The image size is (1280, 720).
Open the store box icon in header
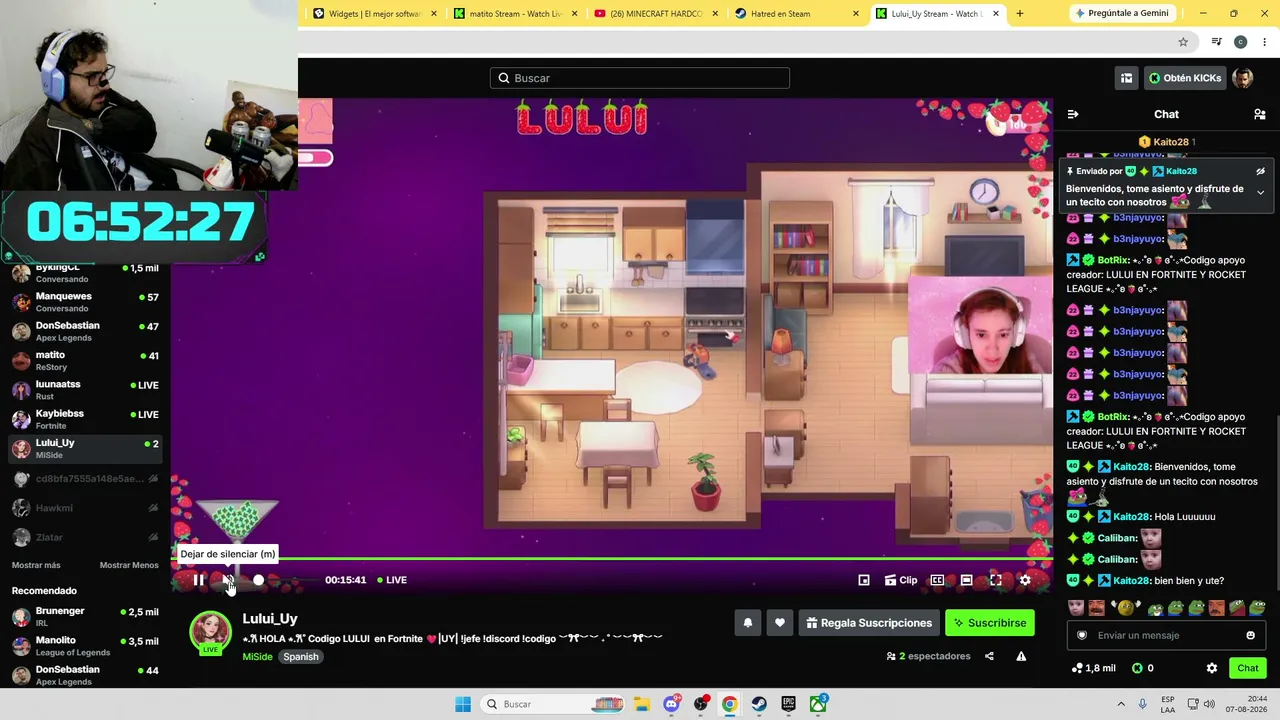click(1126, 78)
